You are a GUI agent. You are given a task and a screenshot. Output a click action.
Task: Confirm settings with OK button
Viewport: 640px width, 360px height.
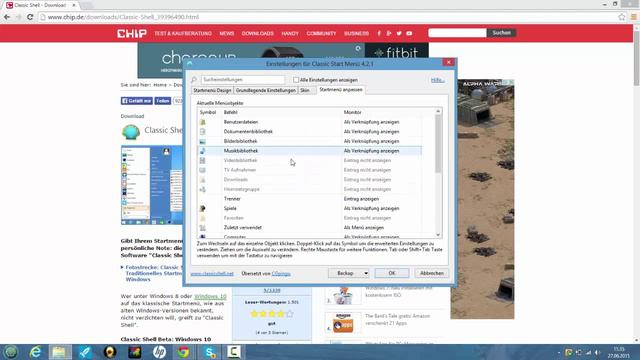pyautogui.click(x=392, y=273)
